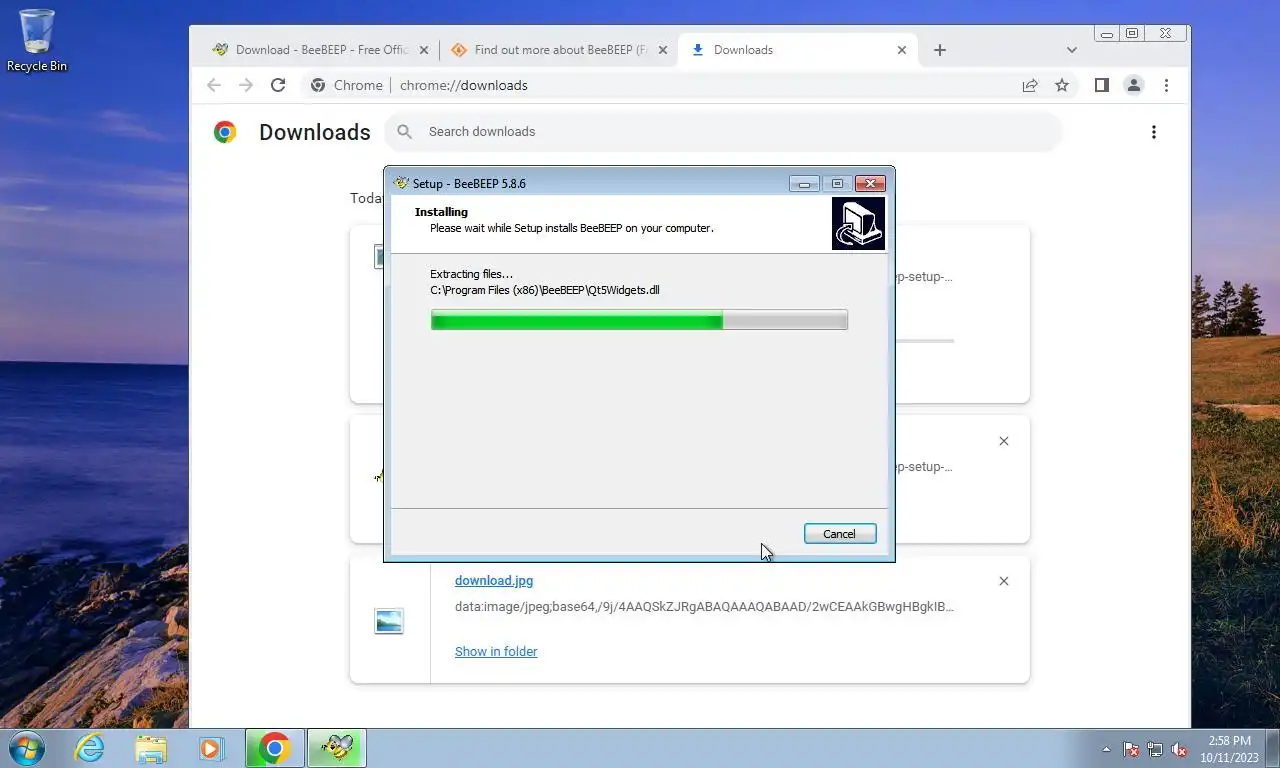Click the muted volume tray icon
The image size is (1280, 768).
click(1179, 749)
